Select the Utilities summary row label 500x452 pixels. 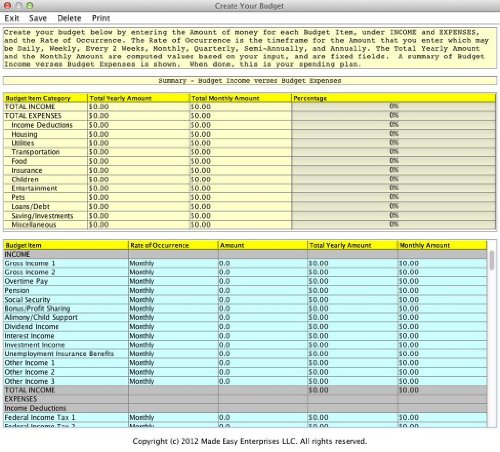coord(23,143)
